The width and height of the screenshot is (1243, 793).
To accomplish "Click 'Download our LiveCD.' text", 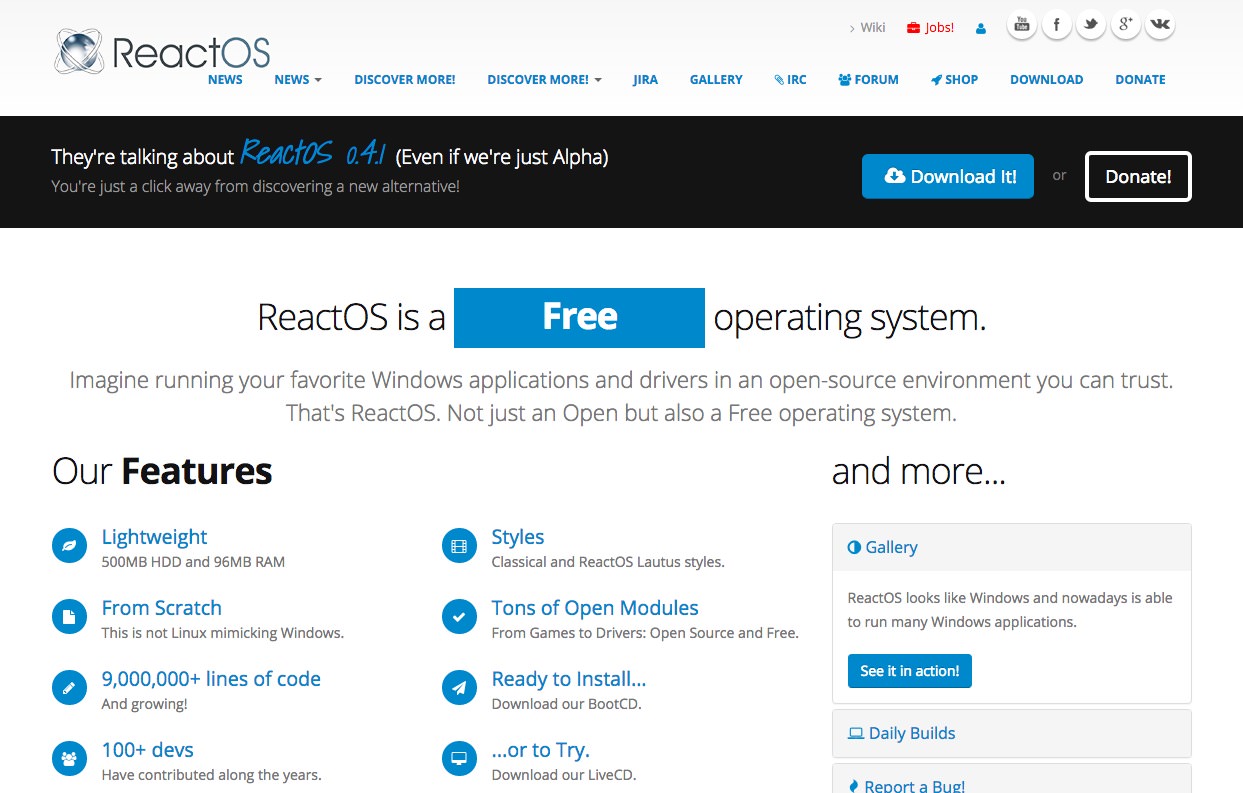I will tap(564, 775).
